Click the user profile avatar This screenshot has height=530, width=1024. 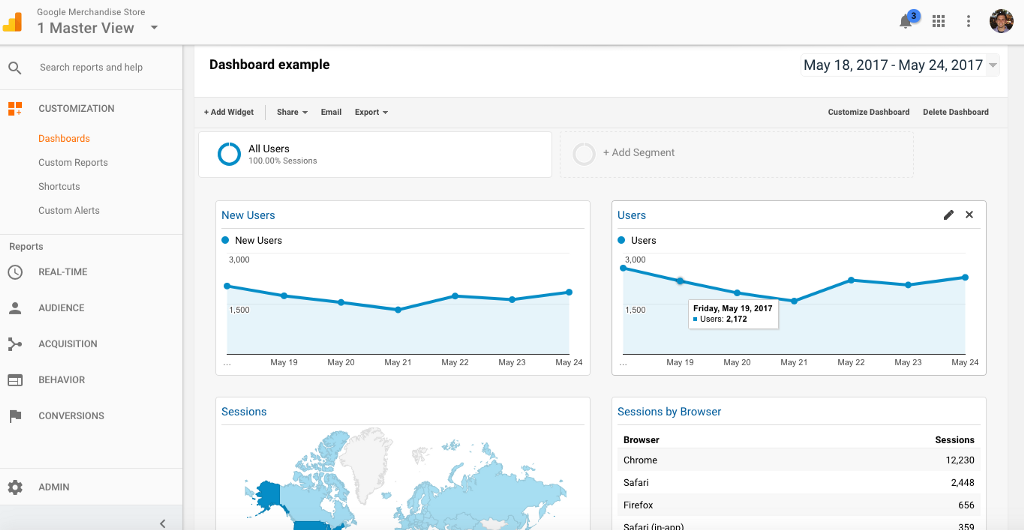pos(1001,21)
